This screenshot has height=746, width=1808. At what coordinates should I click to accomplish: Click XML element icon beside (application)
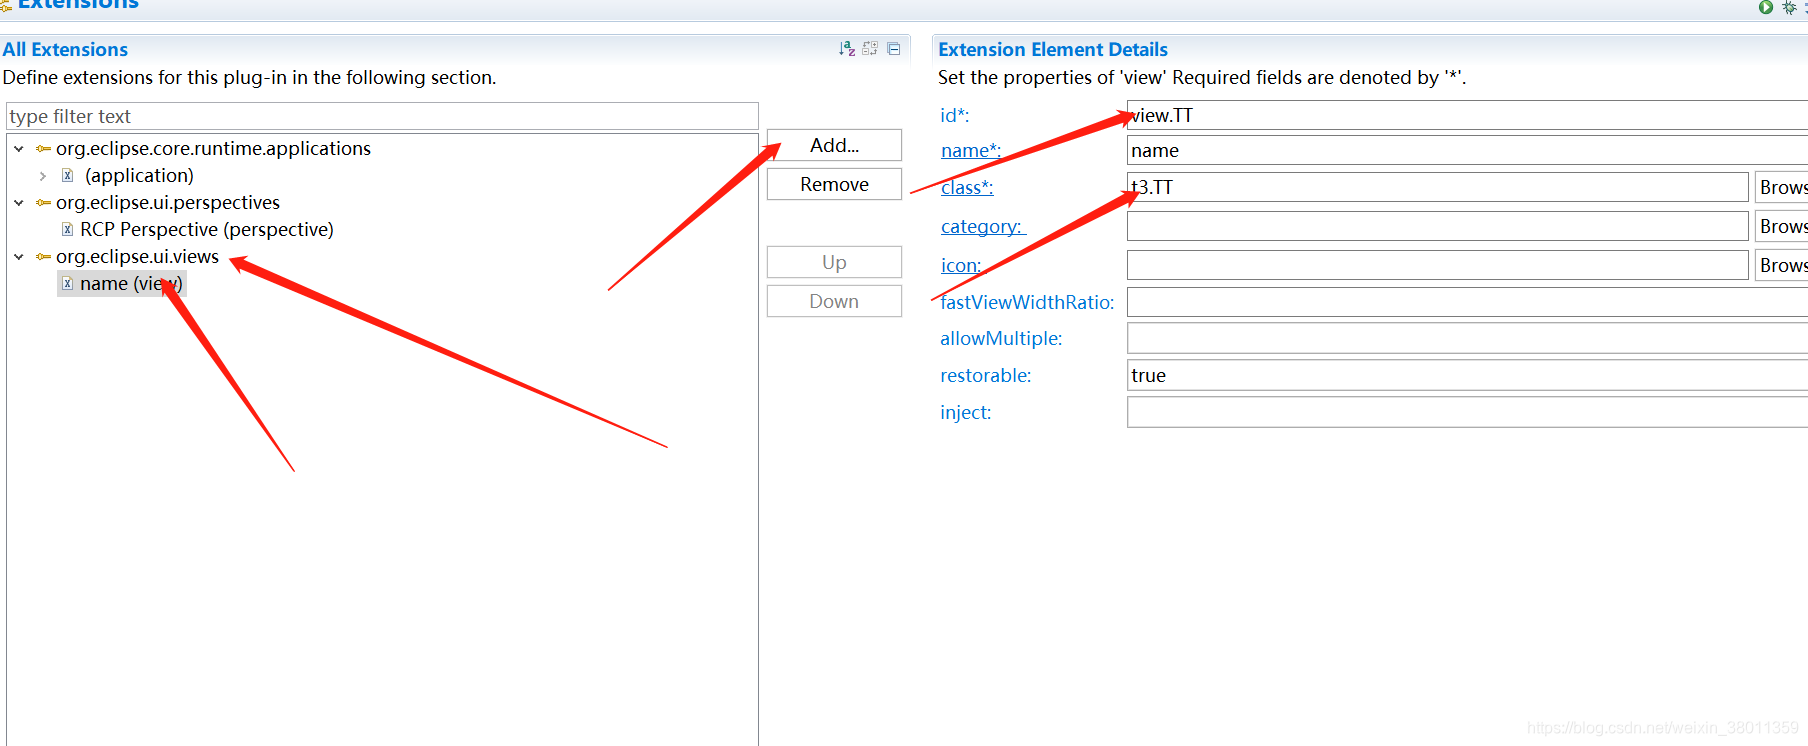(x=68, y=176)
